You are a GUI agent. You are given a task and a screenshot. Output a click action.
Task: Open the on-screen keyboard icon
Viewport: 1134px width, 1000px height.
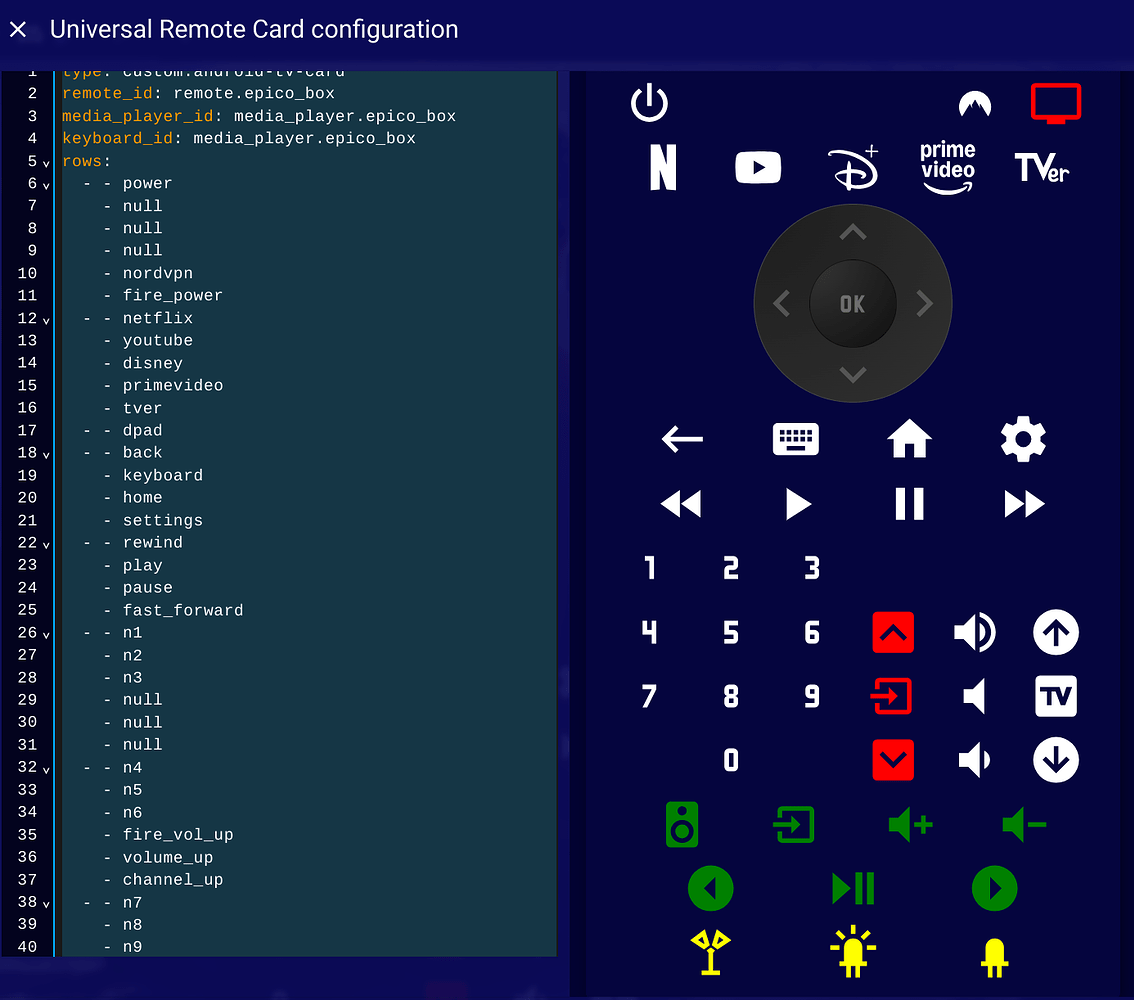[795, 439]
